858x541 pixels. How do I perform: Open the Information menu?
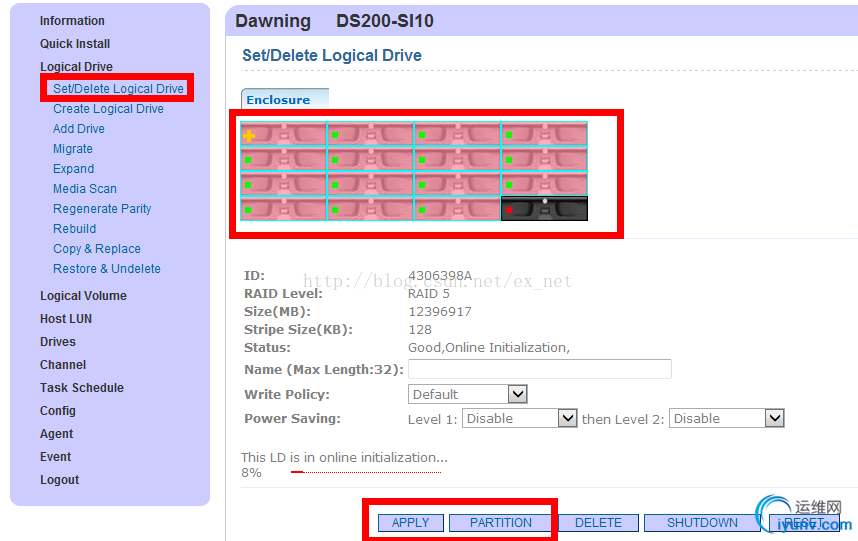[72, 21]
